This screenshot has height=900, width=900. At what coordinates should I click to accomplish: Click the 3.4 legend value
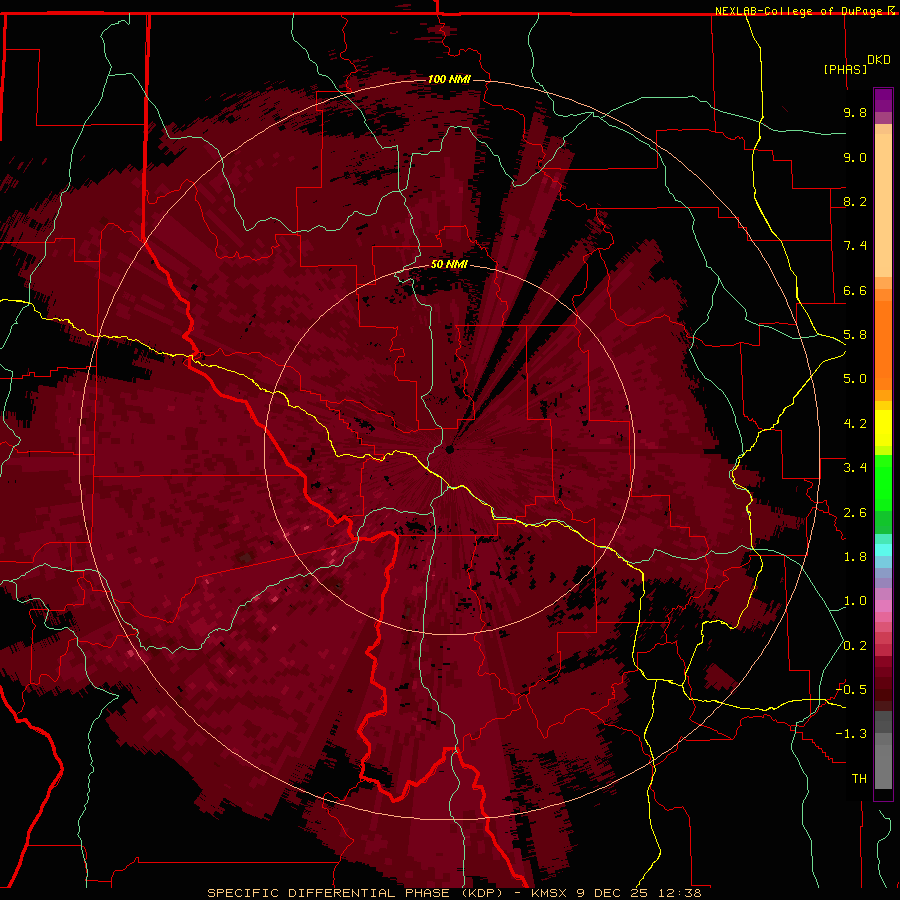pyautogui.click(x=855, y=468)
